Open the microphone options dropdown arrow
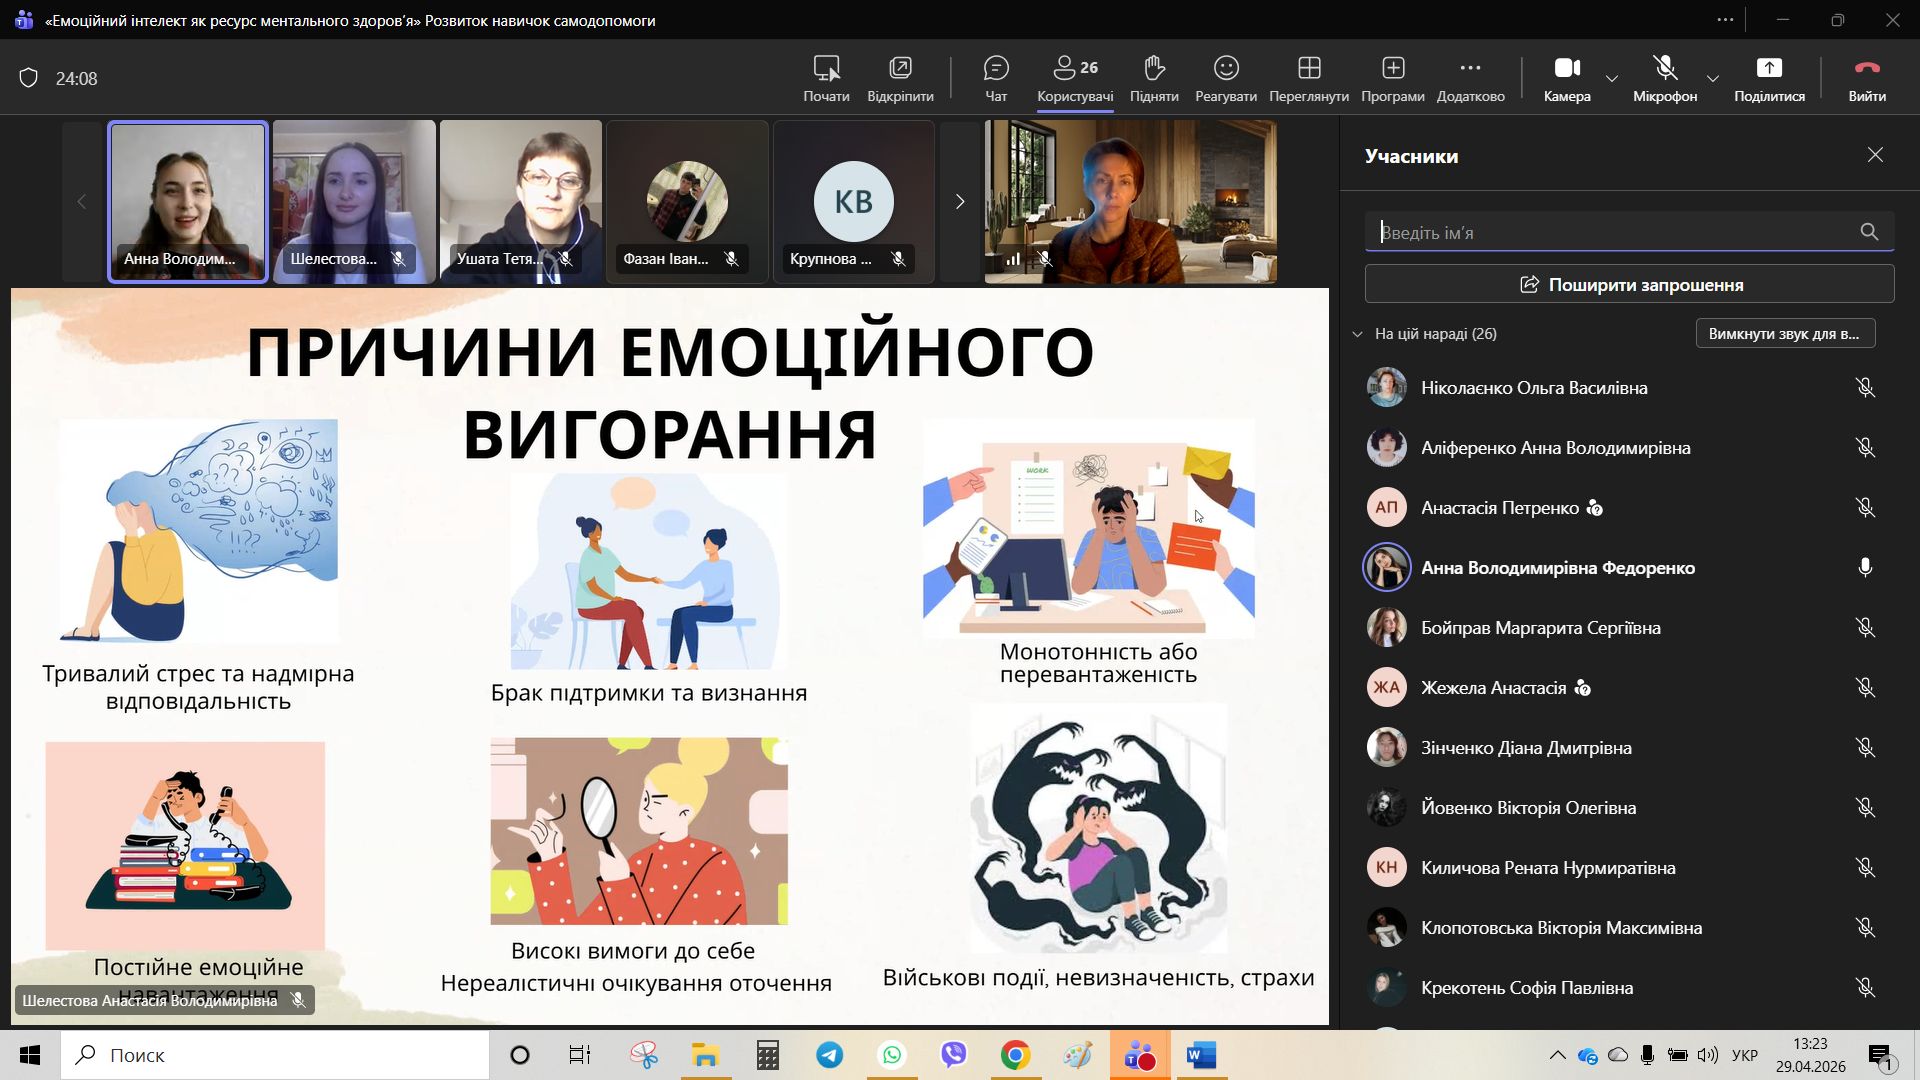Screen dimensions: 1920x1080 tap(1713, 78)
